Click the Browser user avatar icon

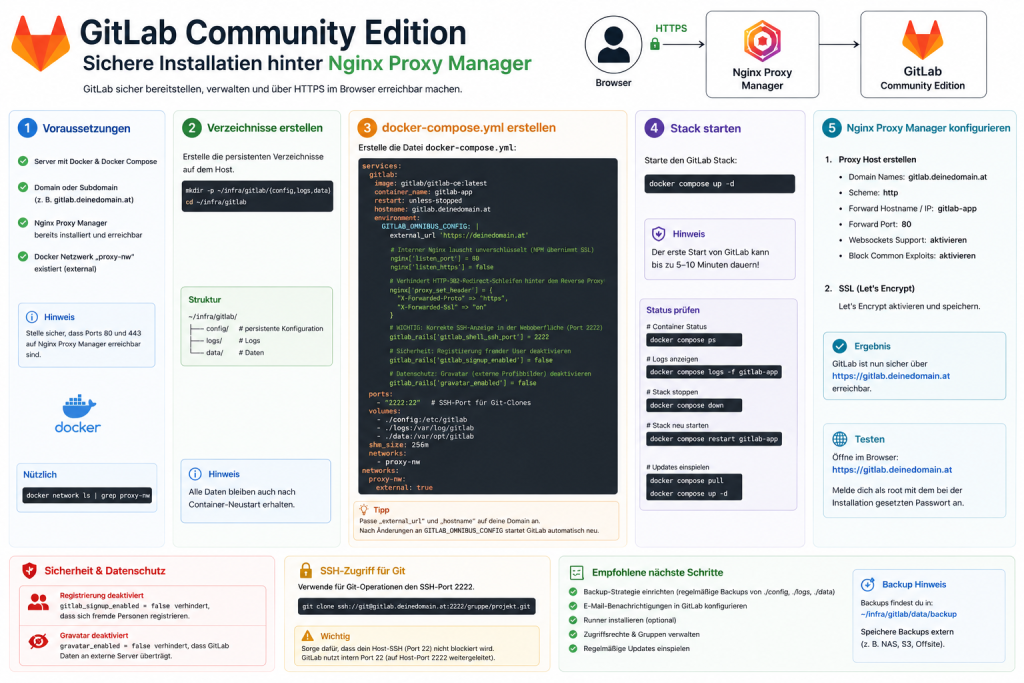(613, 44)
